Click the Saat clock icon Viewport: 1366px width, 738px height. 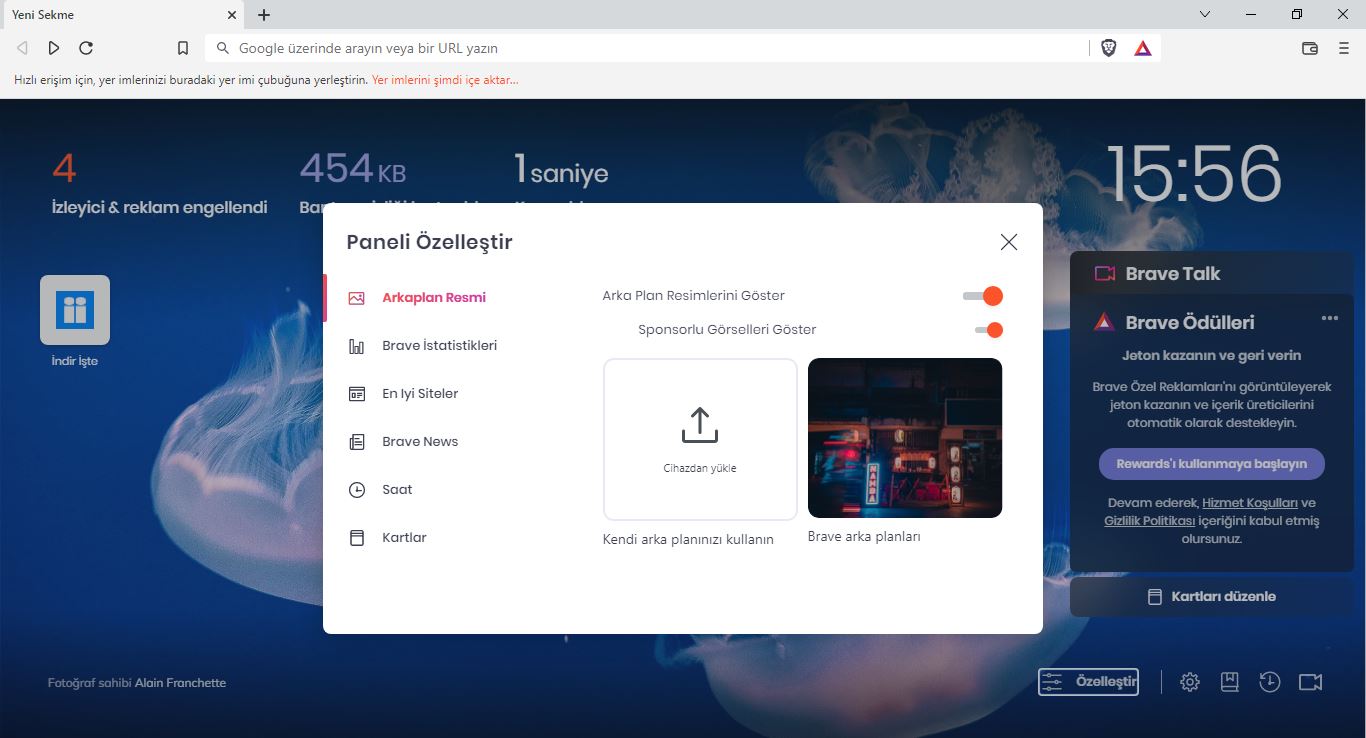(356, 490)
